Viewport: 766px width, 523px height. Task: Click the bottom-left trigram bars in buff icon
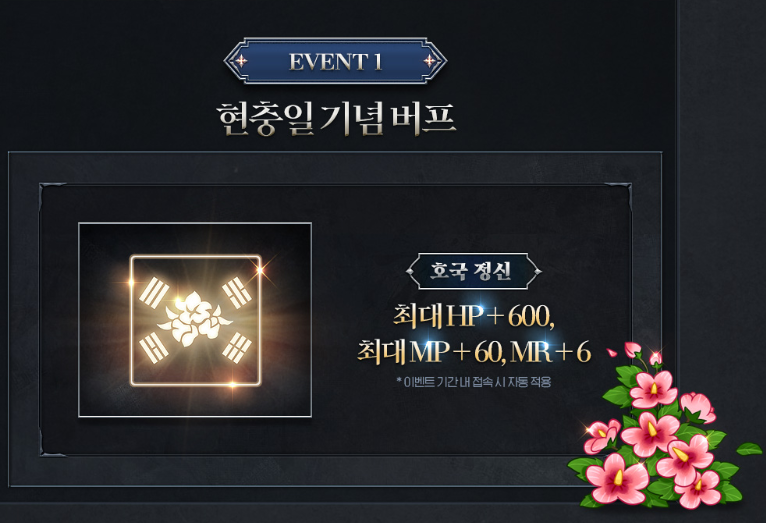point(154,347)
